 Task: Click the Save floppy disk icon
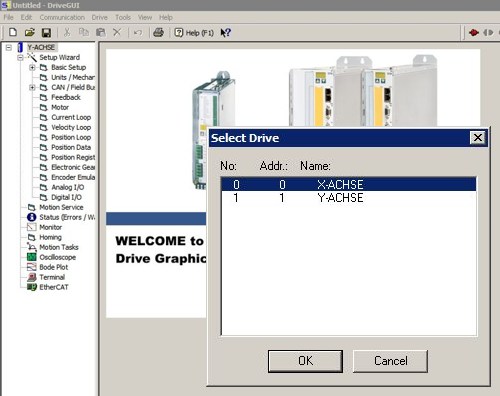tap(46, 32)
